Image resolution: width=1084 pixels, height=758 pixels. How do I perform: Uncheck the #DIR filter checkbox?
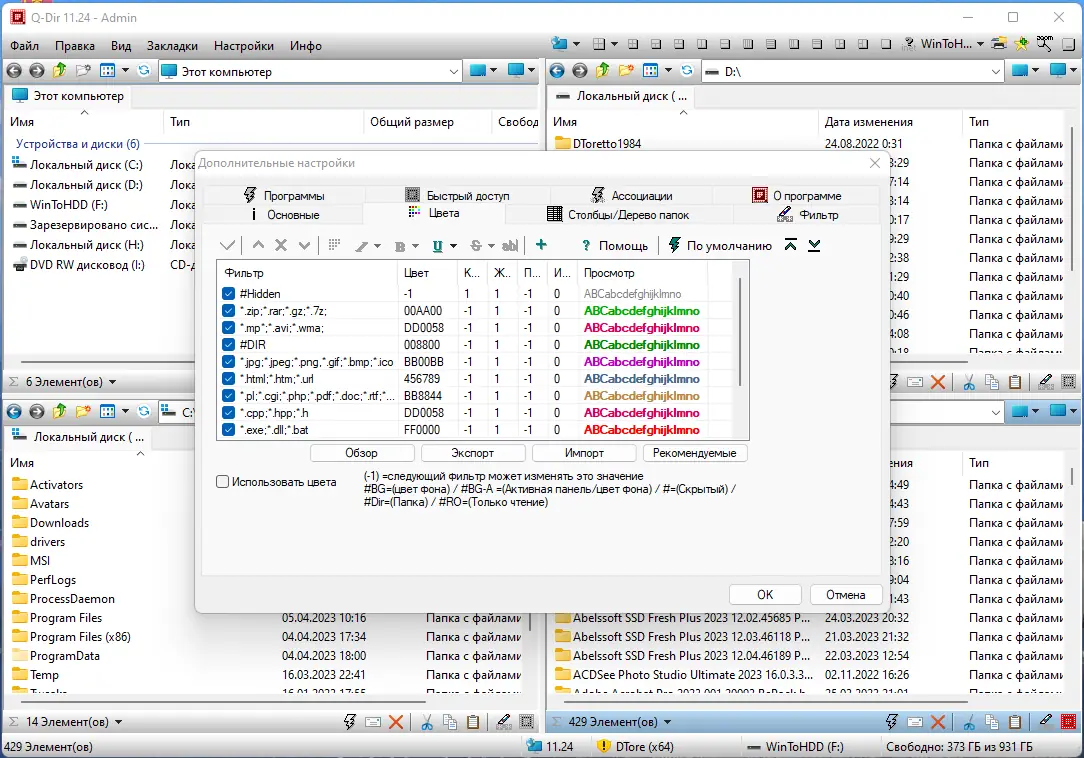pyautogui.click(x=228, y=344)
